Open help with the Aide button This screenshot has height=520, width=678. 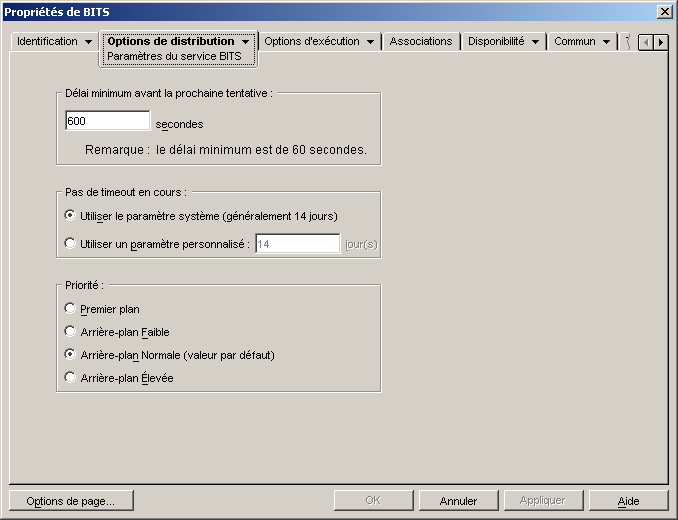(x=628, y=501)
